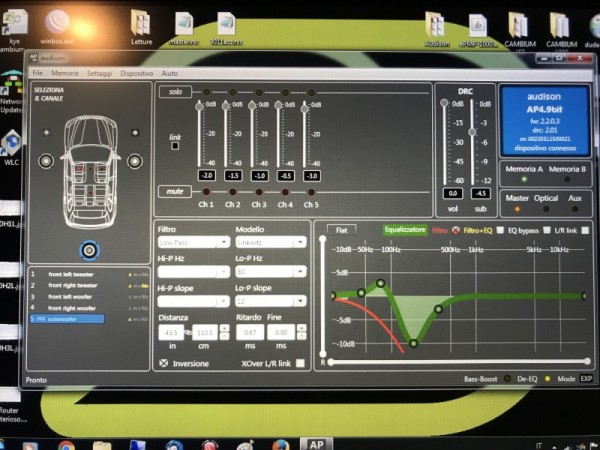Open the Settaggi menu

click(x=99, y=73)
